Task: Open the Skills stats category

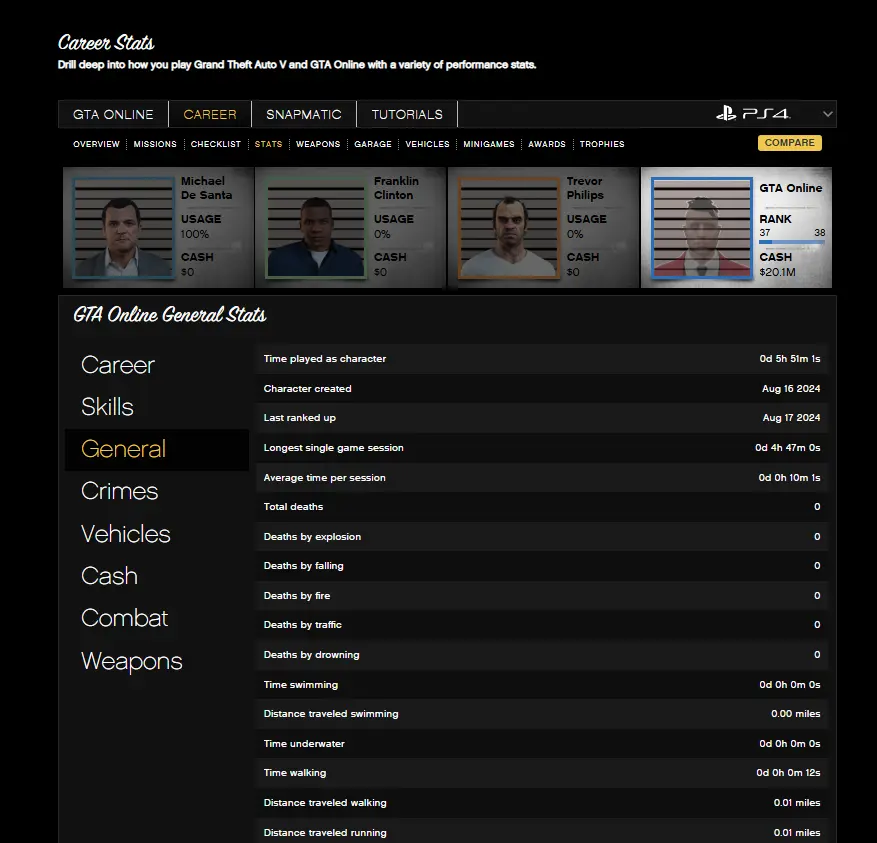Action: (x=107, y=407)
